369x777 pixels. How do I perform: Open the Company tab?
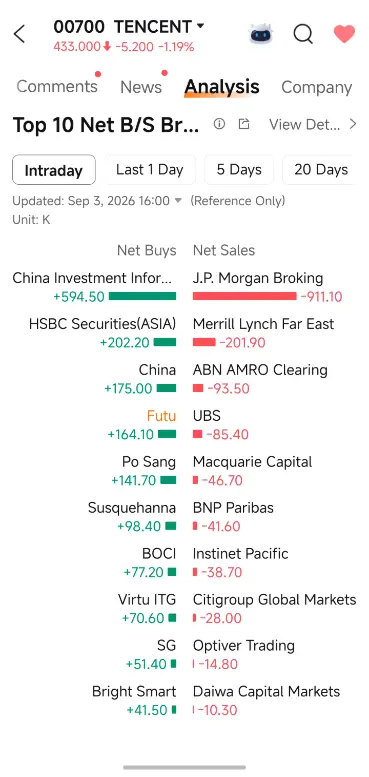coord(316,87)
